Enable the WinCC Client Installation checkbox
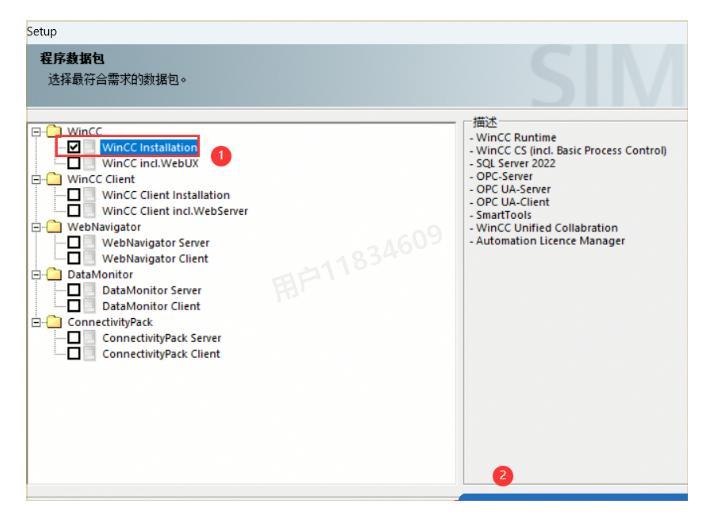This screenshot has height=521, width=715. tap(73, 195)
